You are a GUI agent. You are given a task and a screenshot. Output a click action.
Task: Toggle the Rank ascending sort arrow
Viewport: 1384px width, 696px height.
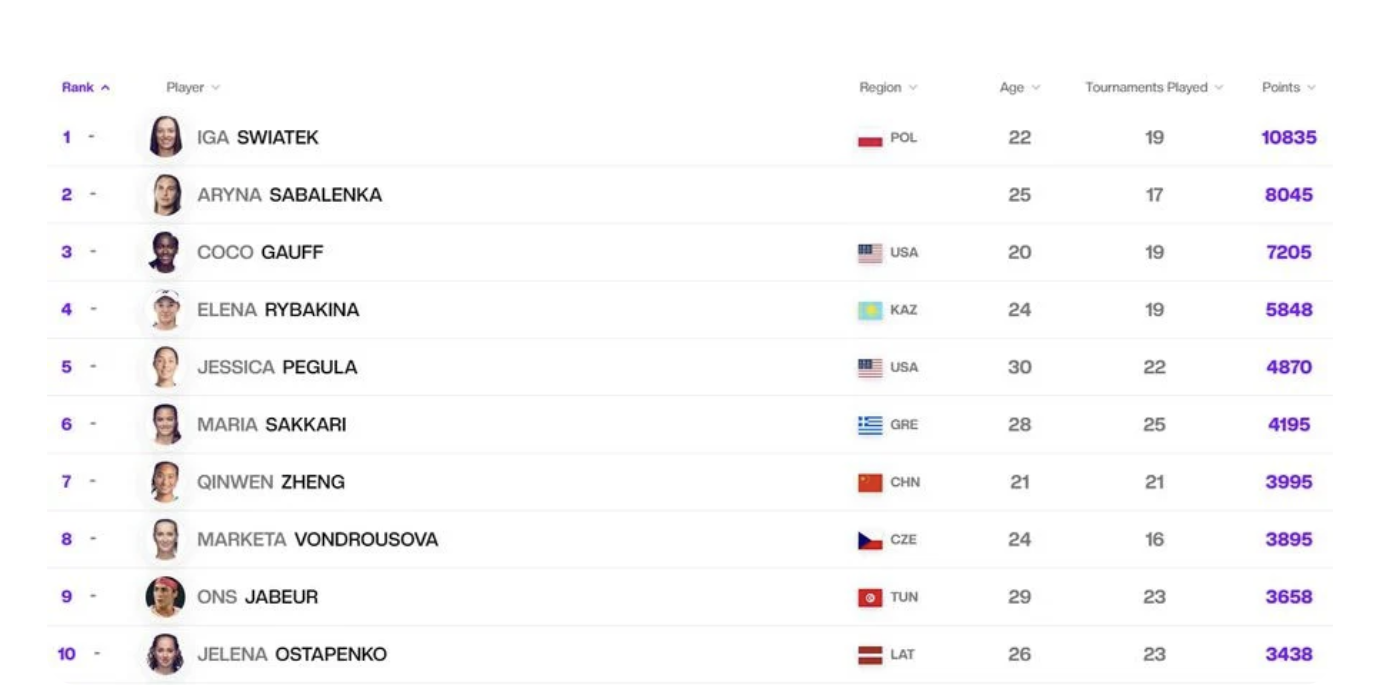click(x=105, y=86)
